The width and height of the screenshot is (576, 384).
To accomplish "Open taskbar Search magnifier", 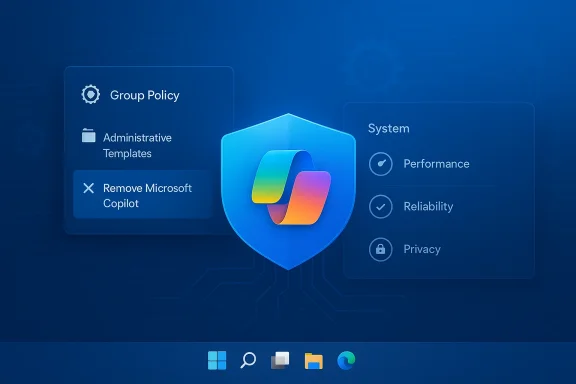I will (x=248, y=360).
